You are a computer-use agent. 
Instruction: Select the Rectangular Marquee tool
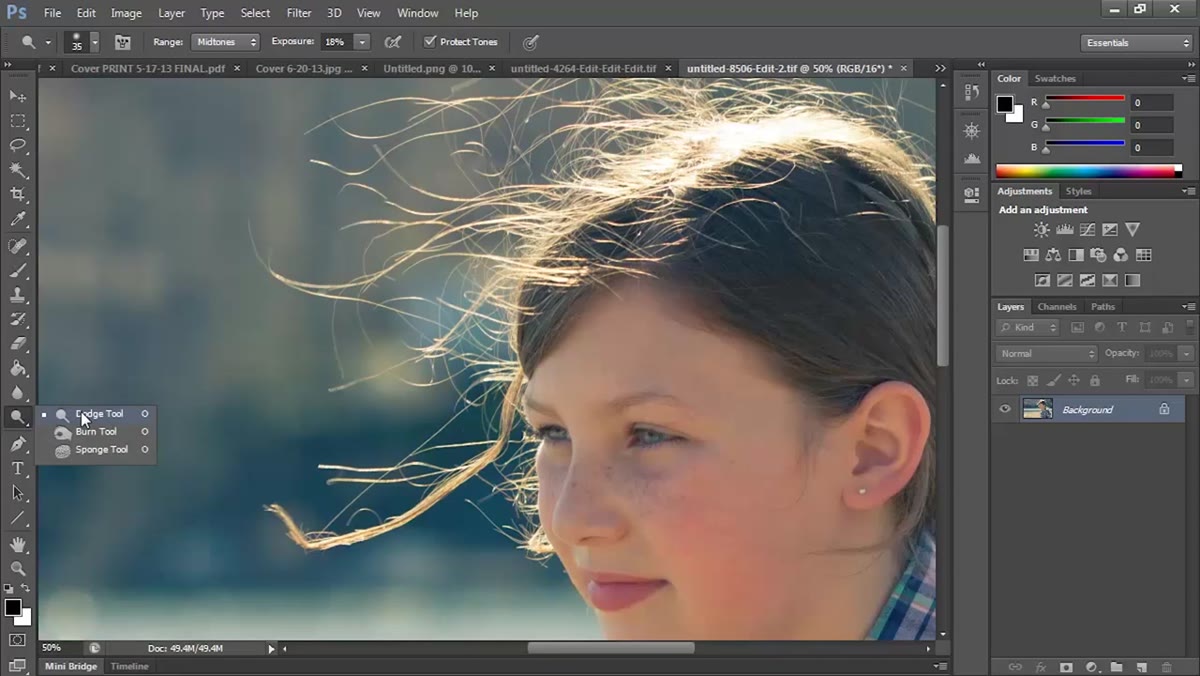[x=18, y=121]
